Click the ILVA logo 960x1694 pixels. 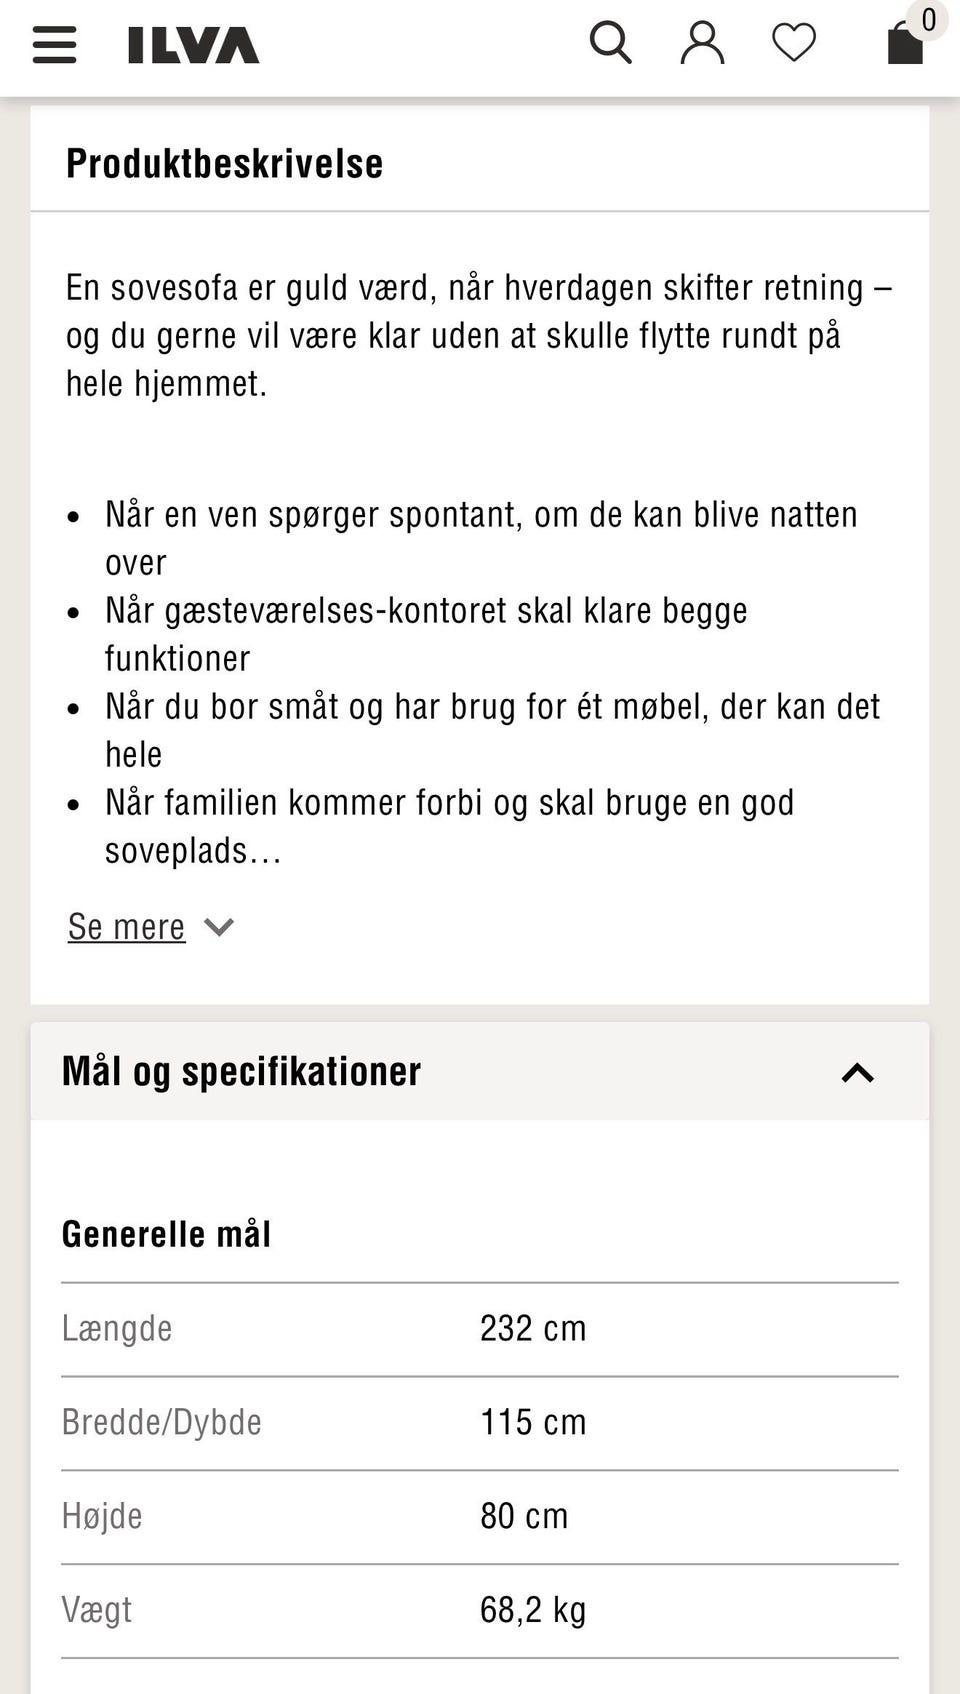194,45
